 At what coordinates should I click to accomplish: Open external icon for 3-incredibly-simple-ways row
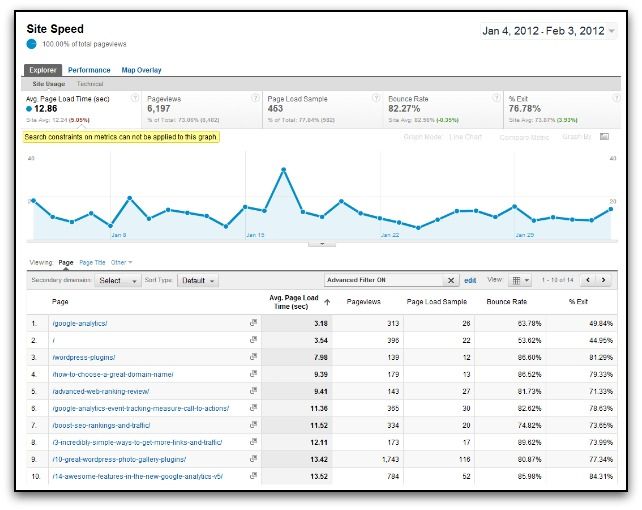[253, 442]
